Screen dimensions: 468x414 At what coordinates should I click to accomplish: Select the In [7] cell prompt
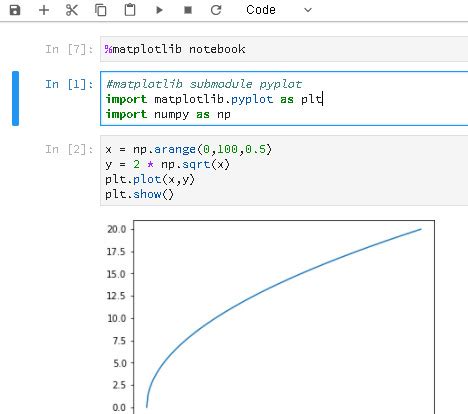click(x=69, y=49)
